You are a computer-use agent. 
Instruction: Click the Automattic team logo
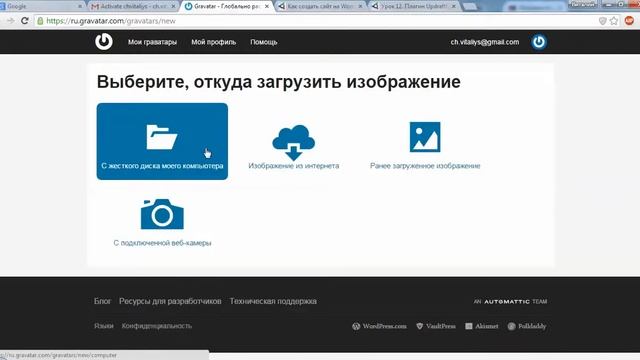pos(510,302)
